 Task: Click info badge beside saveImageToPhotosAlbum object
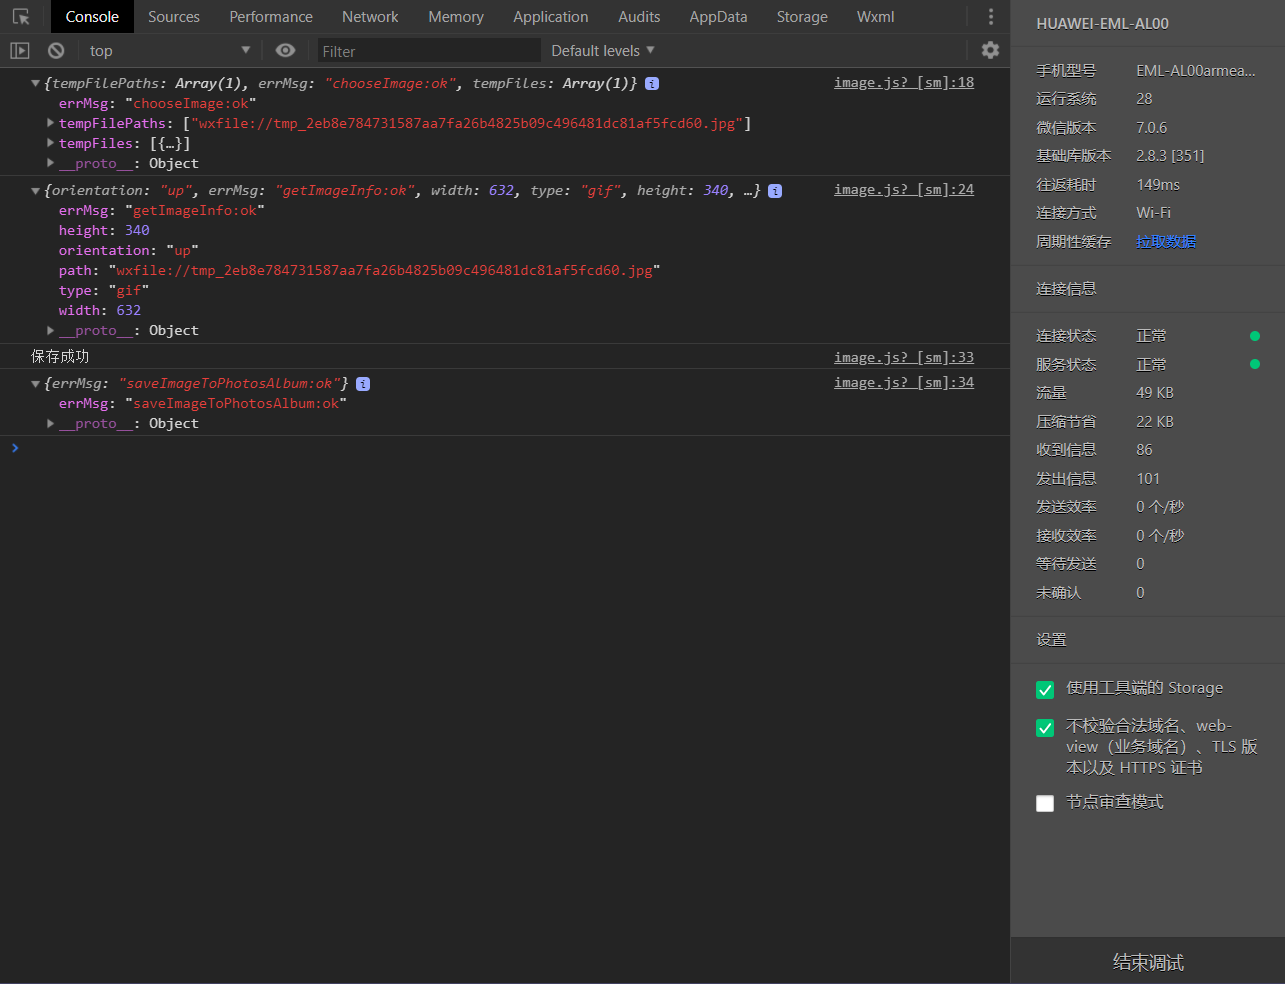(363, 384)
